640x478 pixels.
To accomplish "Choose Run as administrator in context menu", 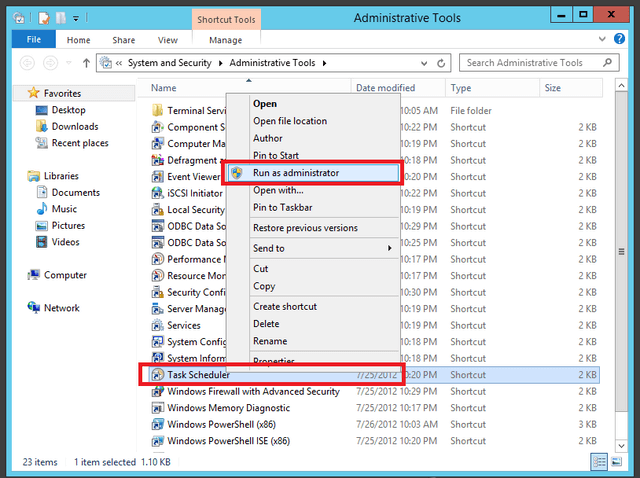I will click(x=313, y=173).
